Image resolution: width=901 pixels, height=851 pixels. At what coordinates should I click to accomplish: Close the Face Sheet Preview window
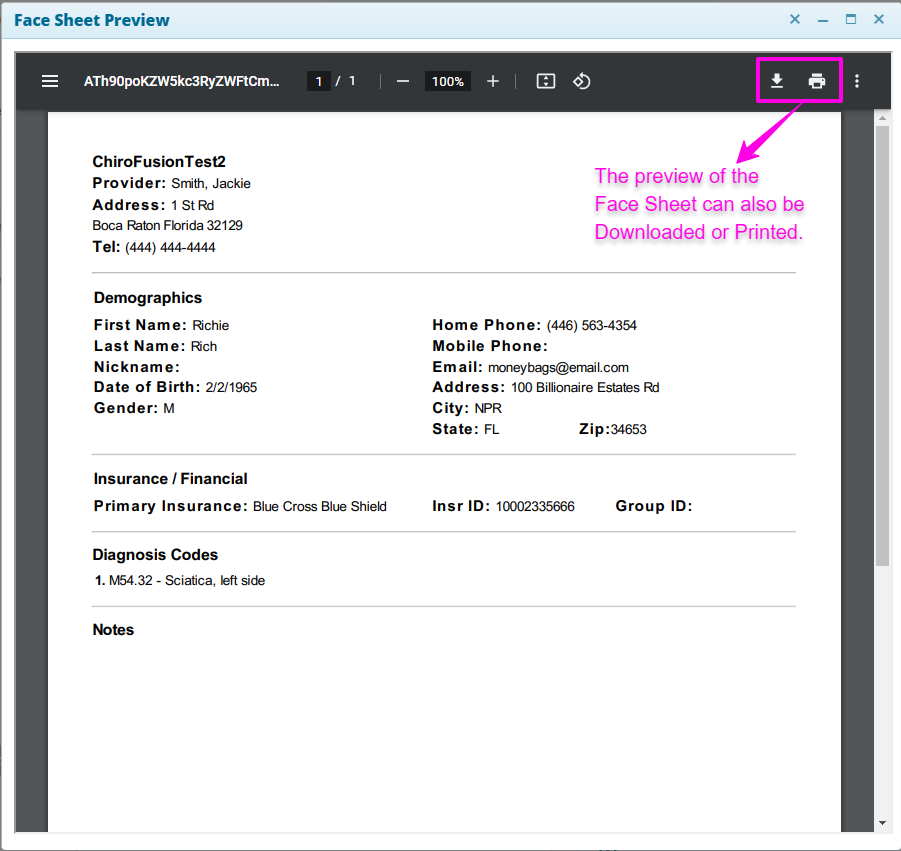point(879,20)
